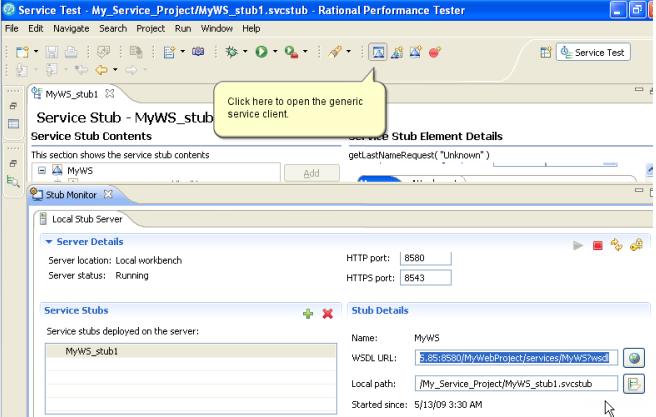Select MyWS_stub1 in deployed stubs list
Image resolution: width=656 pixels, height=417 pixels.
click(x=90, y=351)
